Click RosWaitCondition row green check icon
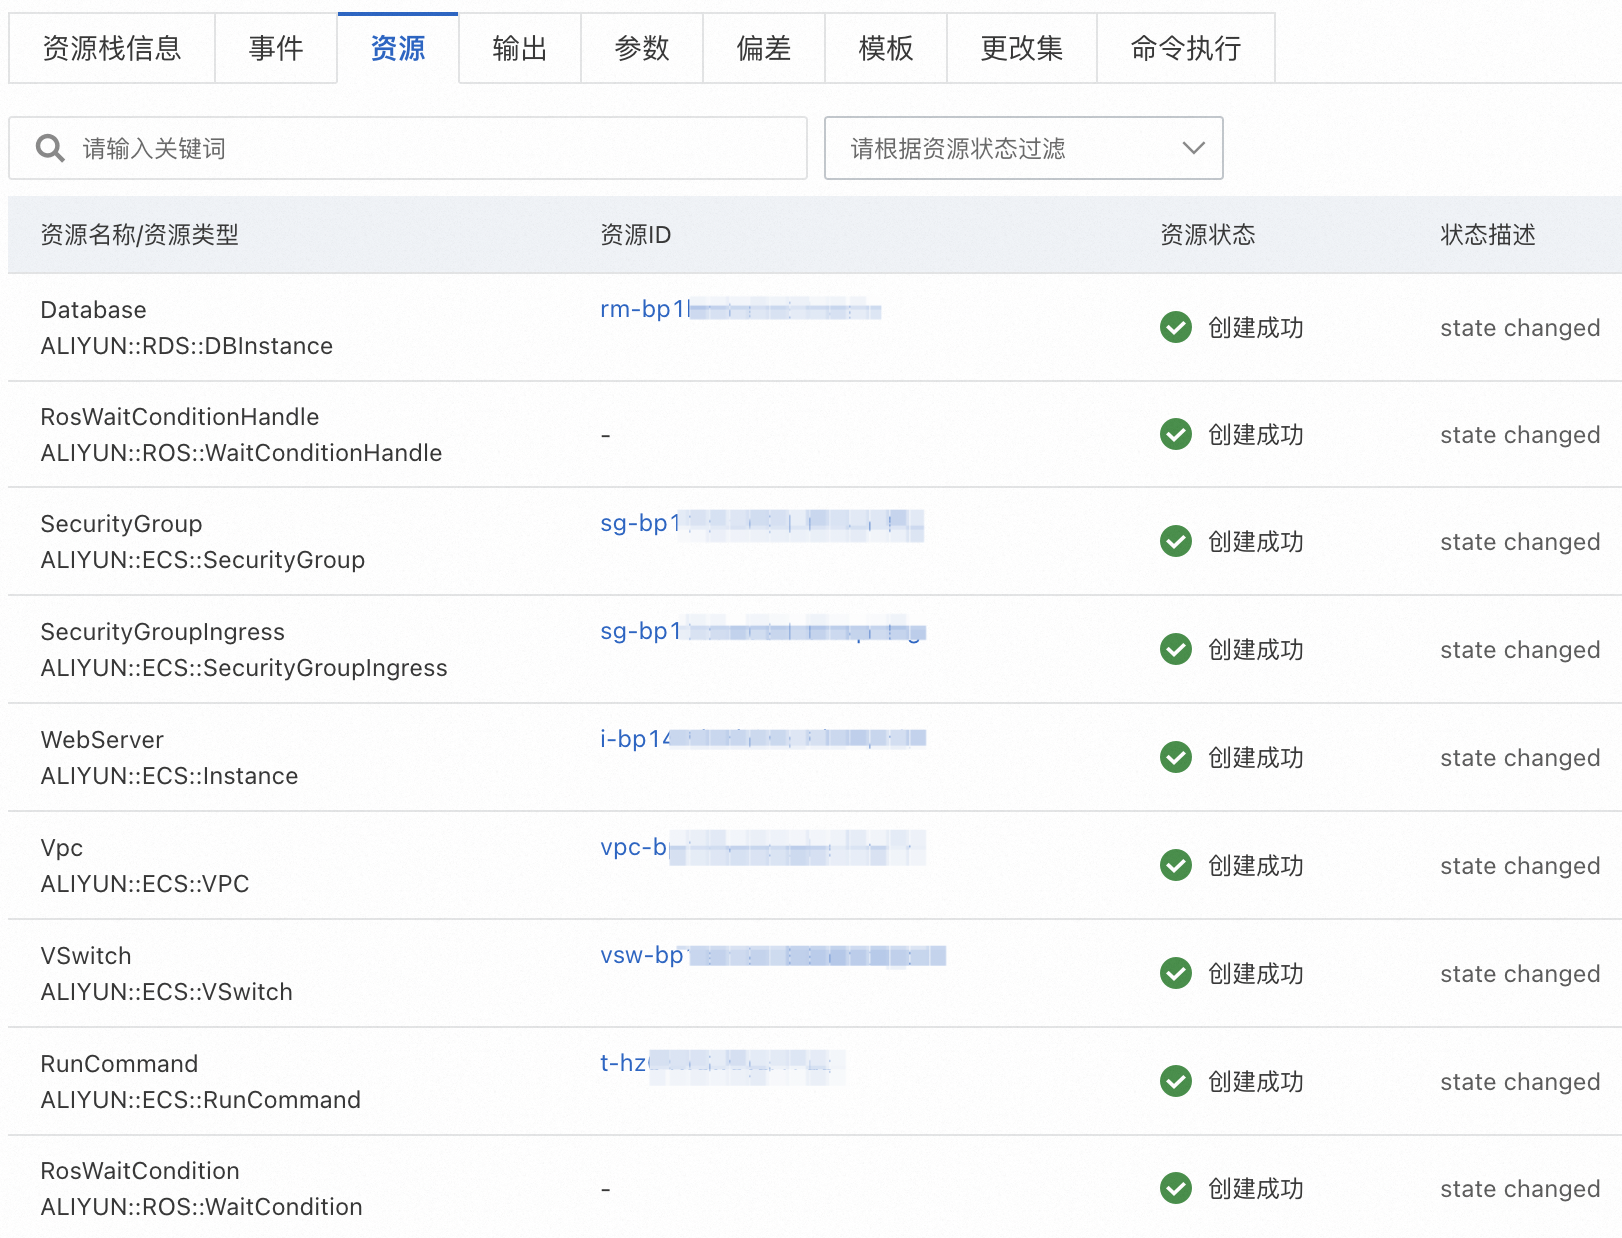Screen dimensions: 1622x1238 (x=1176, y=1188)
